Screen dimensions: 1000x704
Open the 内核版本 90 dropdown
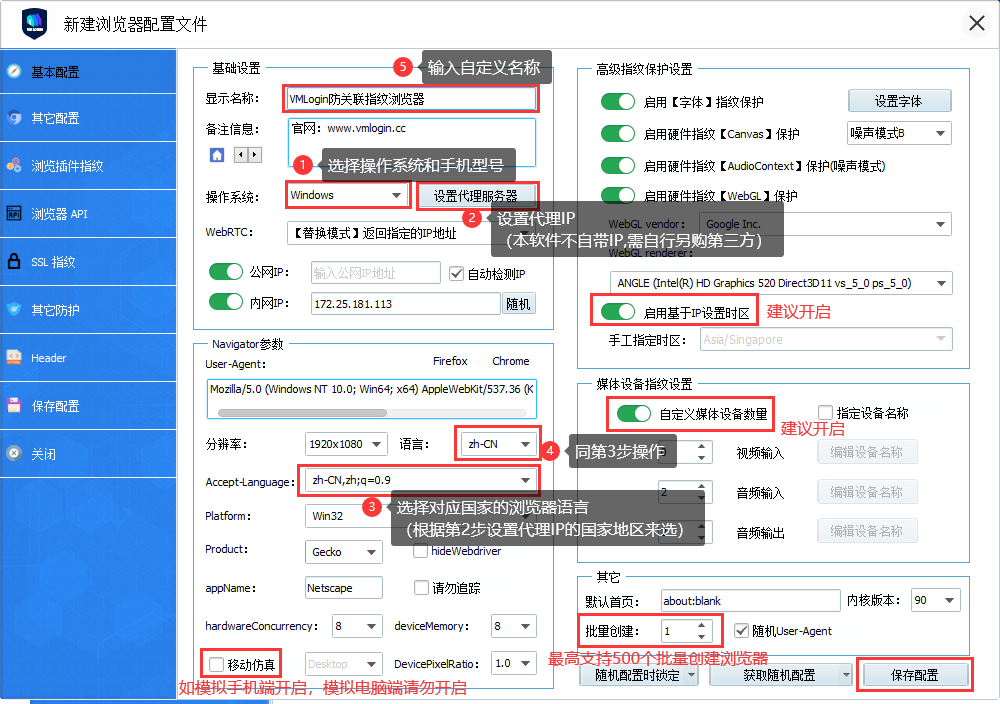936,600
